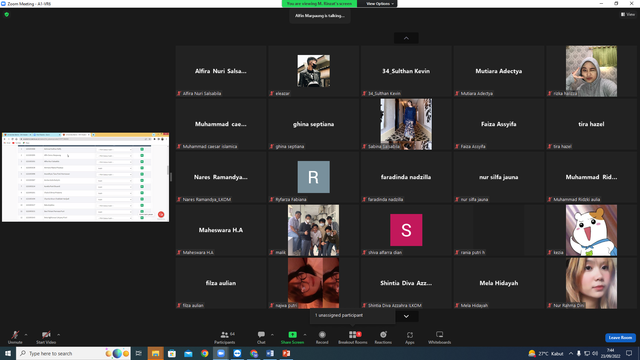Select the Shintia Diva Azzahra tile
This screenshot has height=360, width=640.
tap(406, 283)
